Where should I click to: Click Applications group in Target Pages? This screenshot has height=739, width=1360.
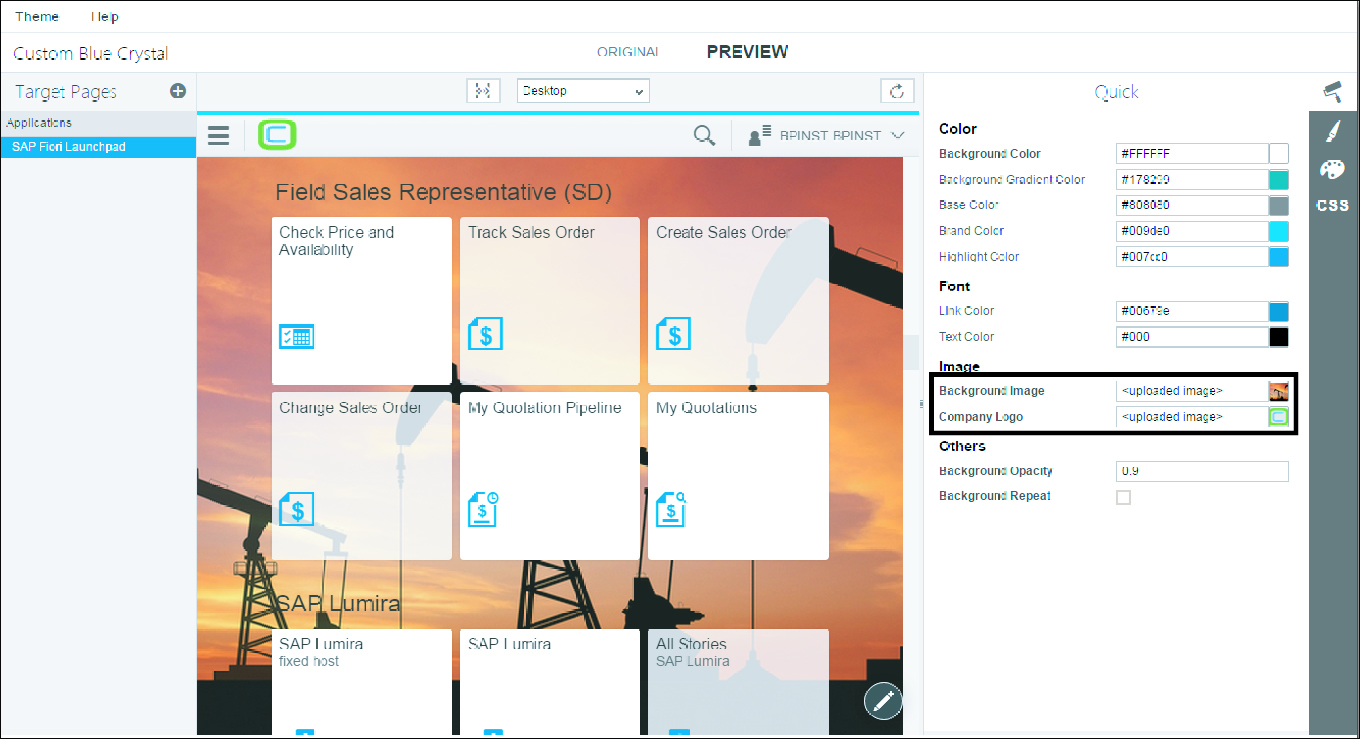click(98, 123)
